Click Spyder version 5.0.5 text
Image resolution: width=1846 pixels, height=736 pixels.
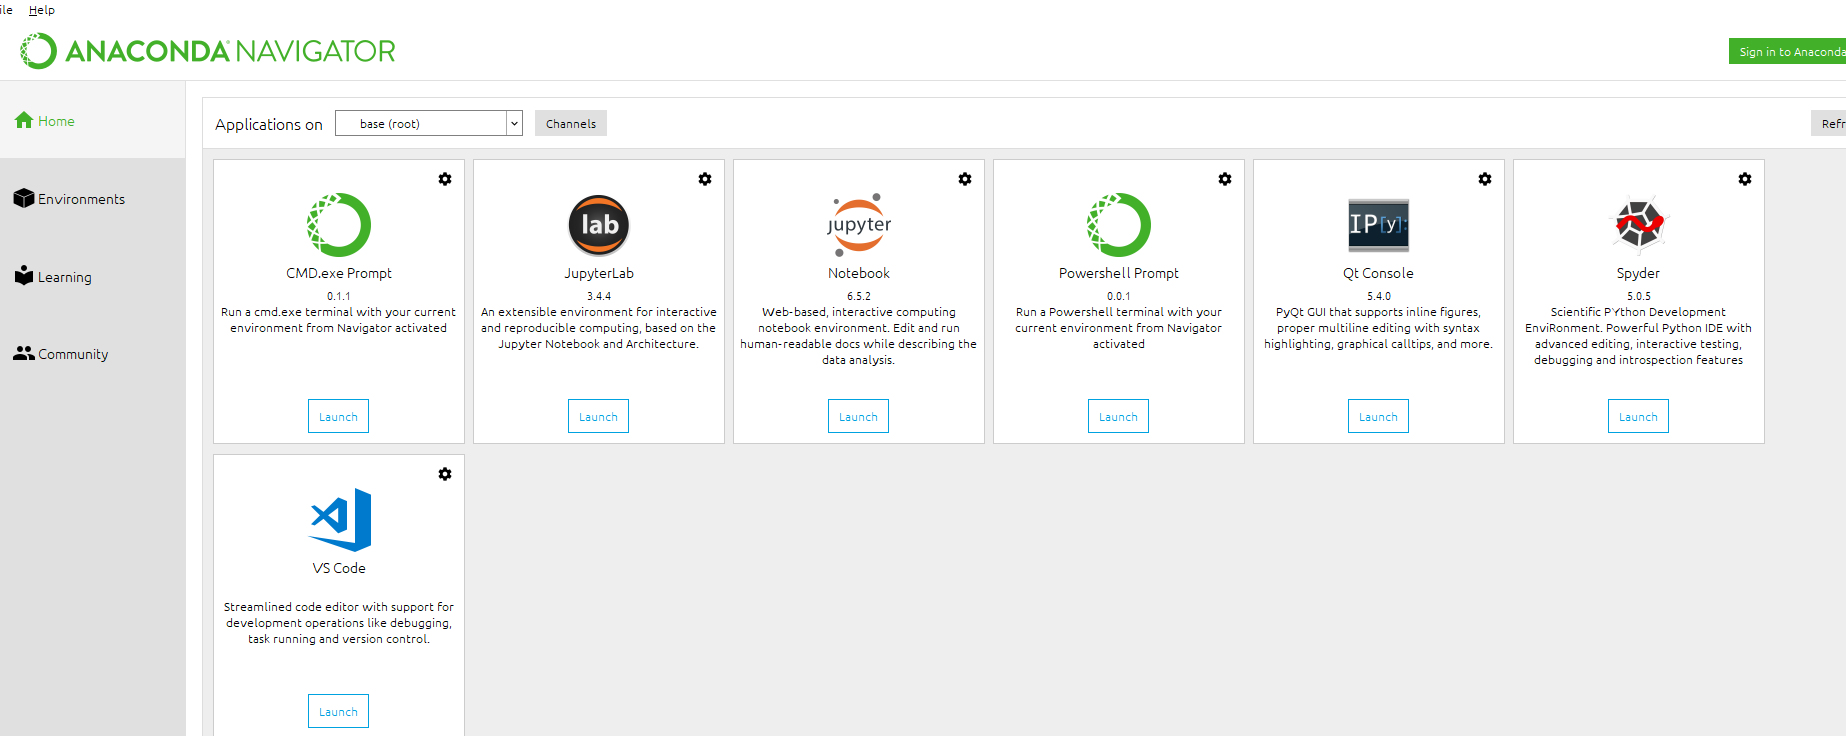pyautogui.click(x=1639, y=296)
